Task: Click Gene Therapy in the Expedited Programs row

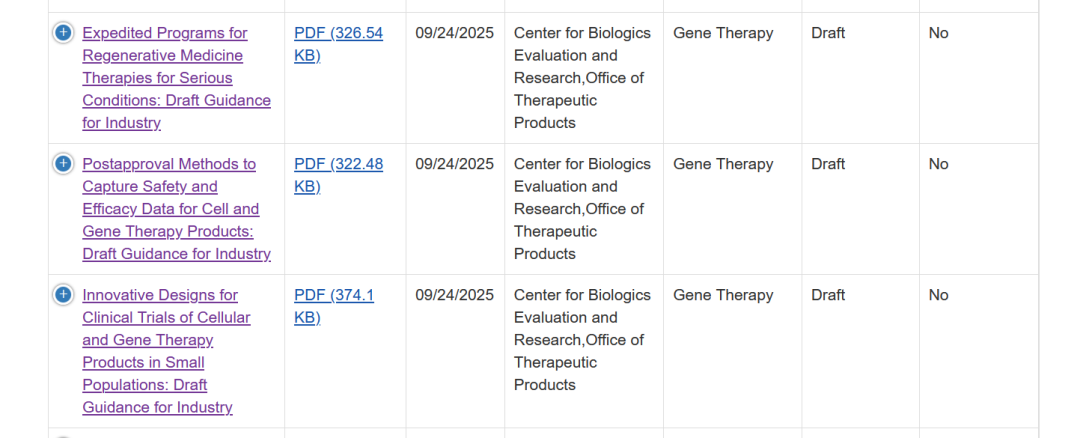Action: (723, 33)
